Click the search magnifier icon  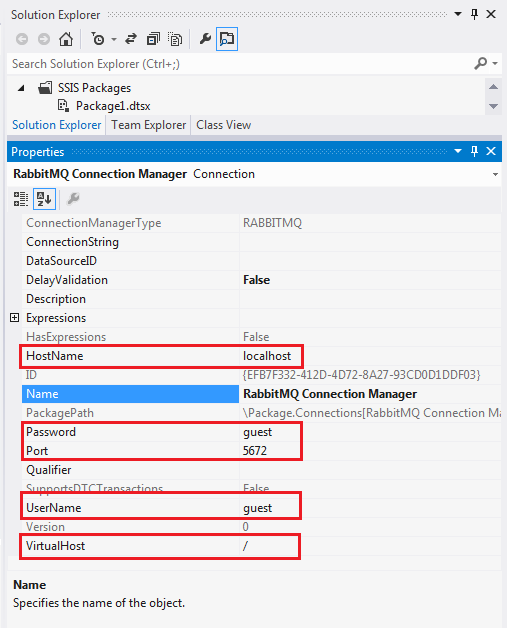pos(481,63)
